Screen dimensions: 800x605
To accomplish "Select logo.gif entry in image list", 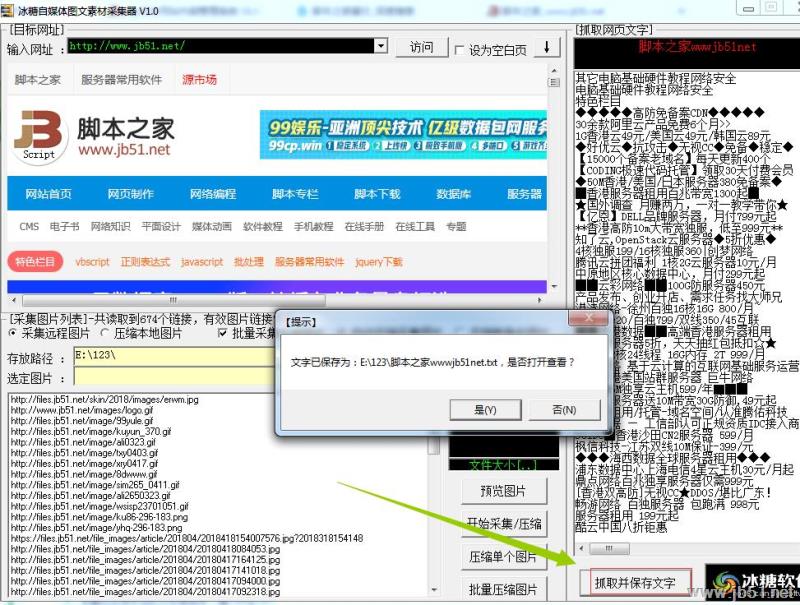I will pyautogui.click(x=82, y=410).
